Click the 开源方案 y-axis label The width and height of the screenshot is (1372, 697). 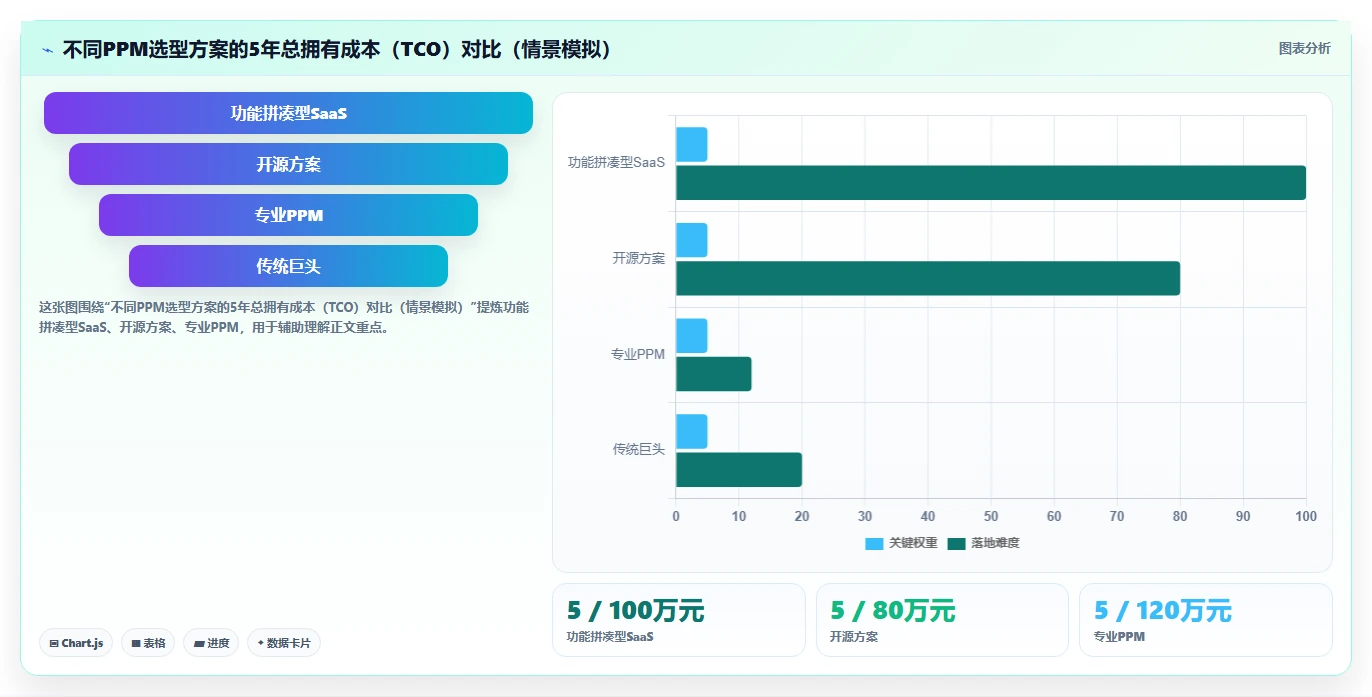(x=639, y=258)
